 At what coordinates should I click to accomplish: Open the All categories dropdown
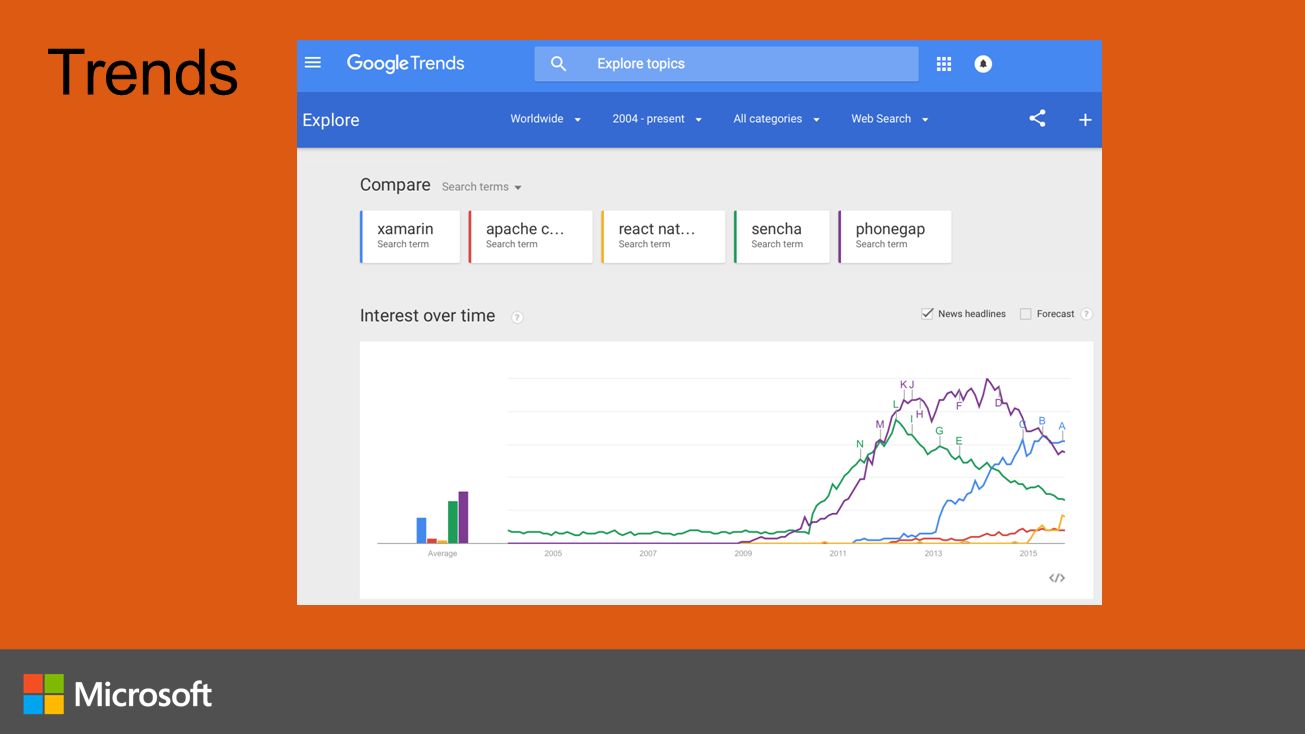(x=776, y=119)
